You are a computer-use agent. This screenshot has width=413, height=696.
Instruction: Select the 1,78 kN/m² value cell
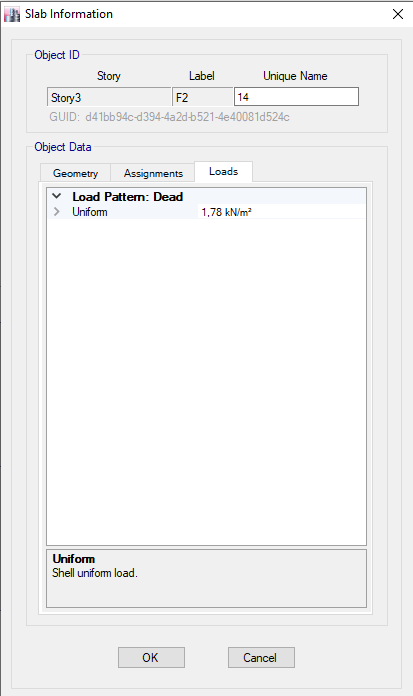pos(282,212)
